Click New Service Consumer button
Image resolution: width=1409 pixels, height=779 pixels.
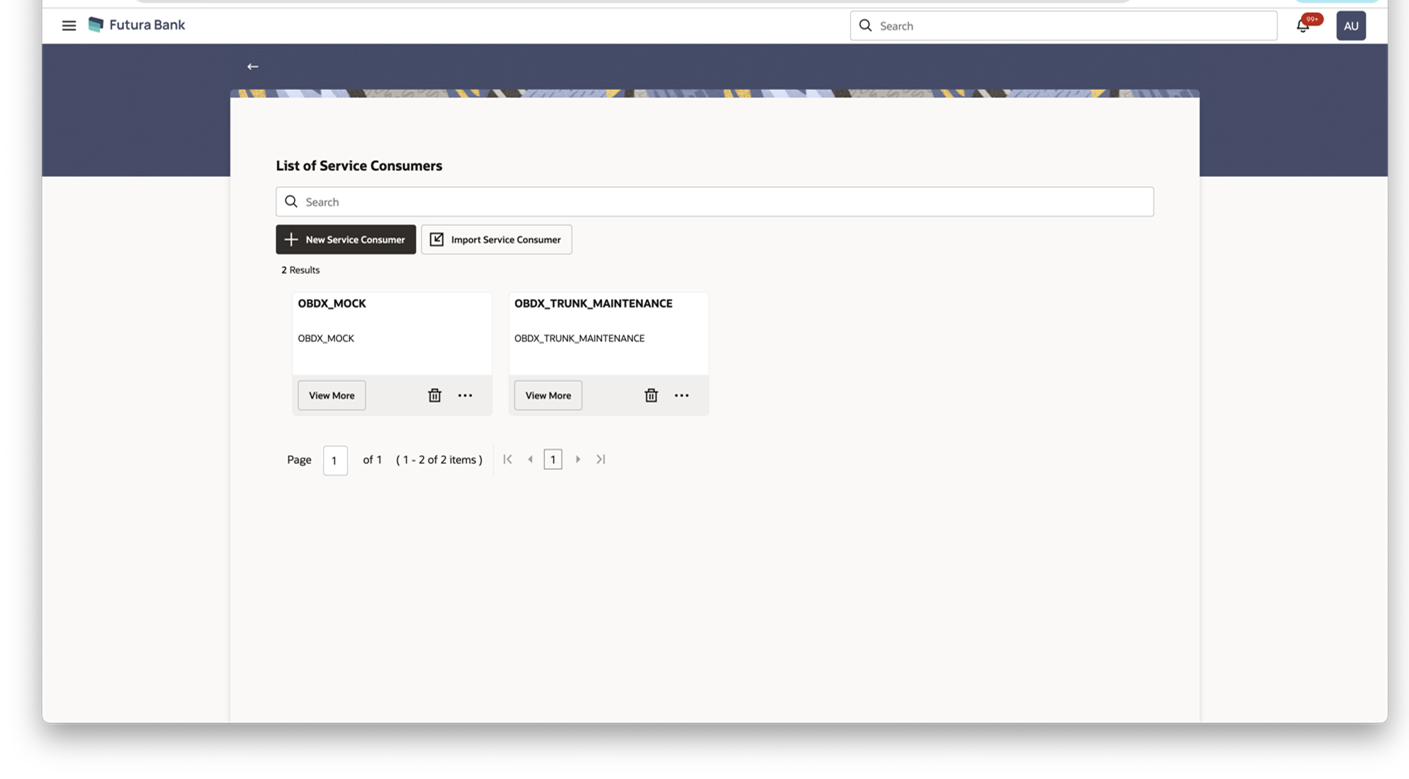346,239
